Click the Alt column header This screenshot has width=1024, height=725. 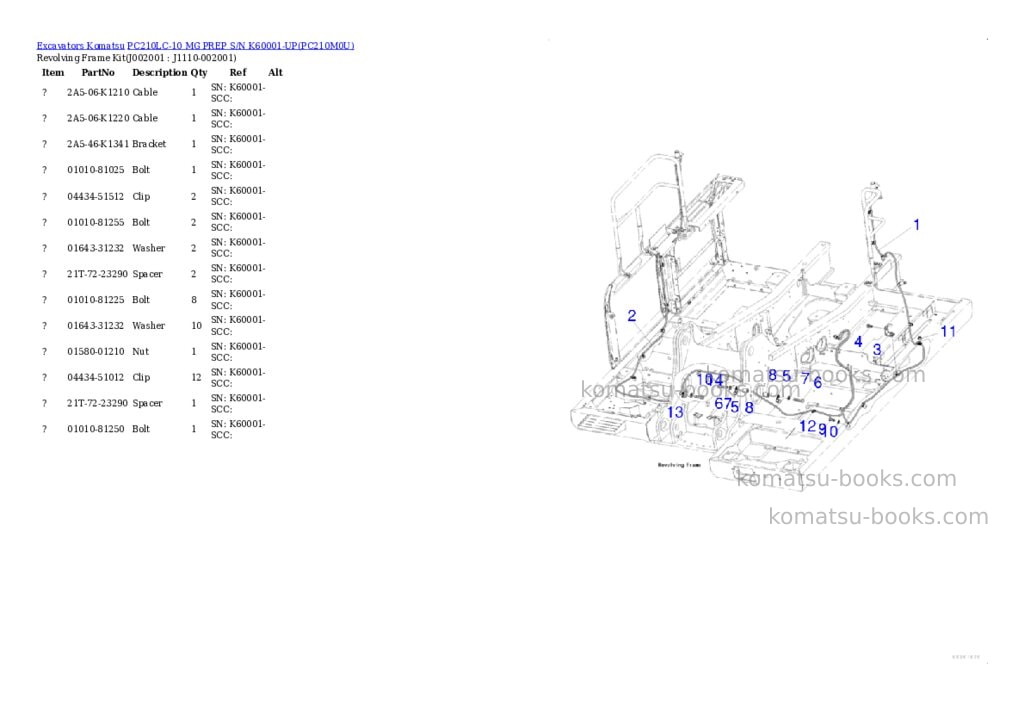[275, 72]
